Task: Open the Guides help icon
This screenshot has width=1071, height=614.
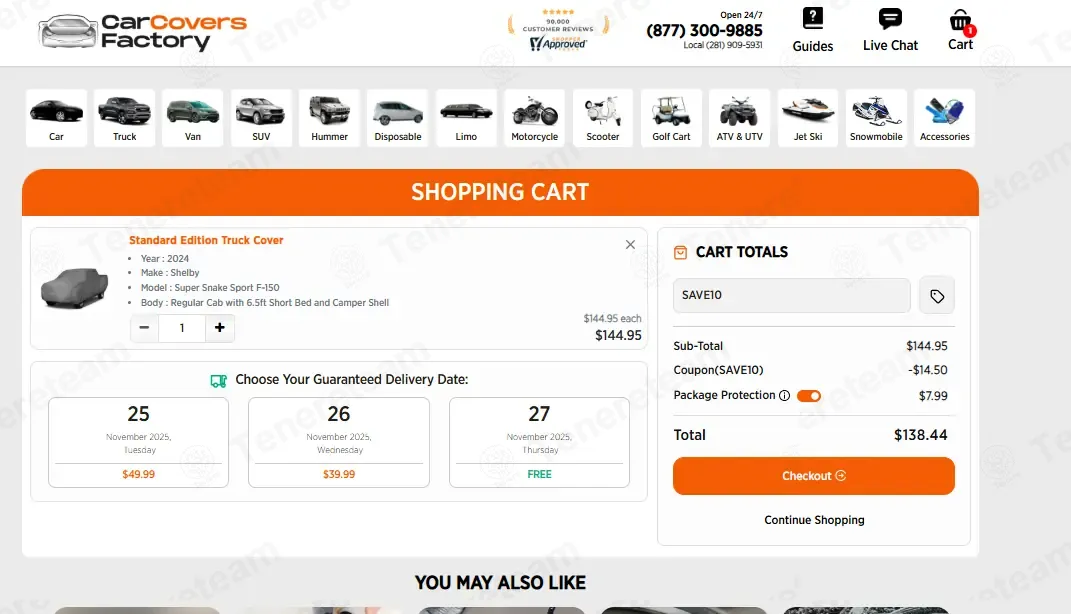Action: click(813, 20)
